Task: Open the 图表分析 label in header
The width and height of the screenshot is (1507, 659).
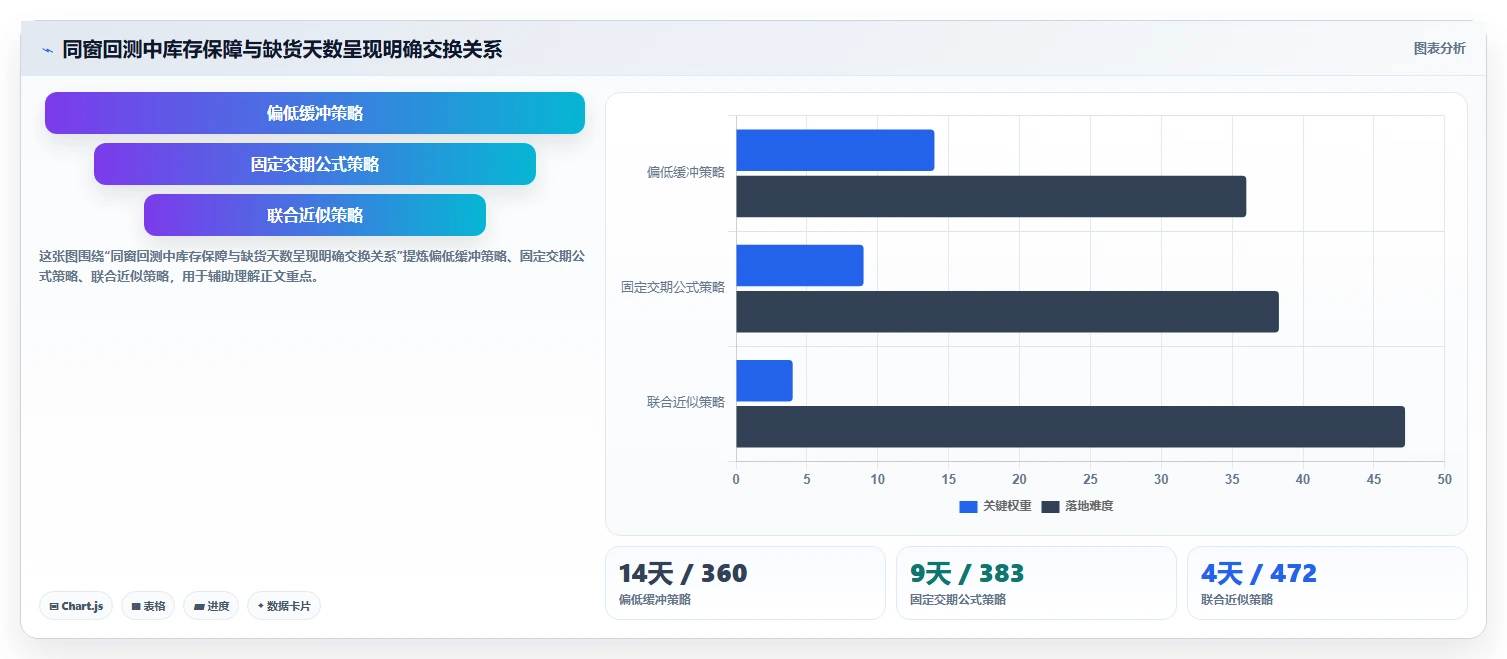Action: coord(1439,48)
